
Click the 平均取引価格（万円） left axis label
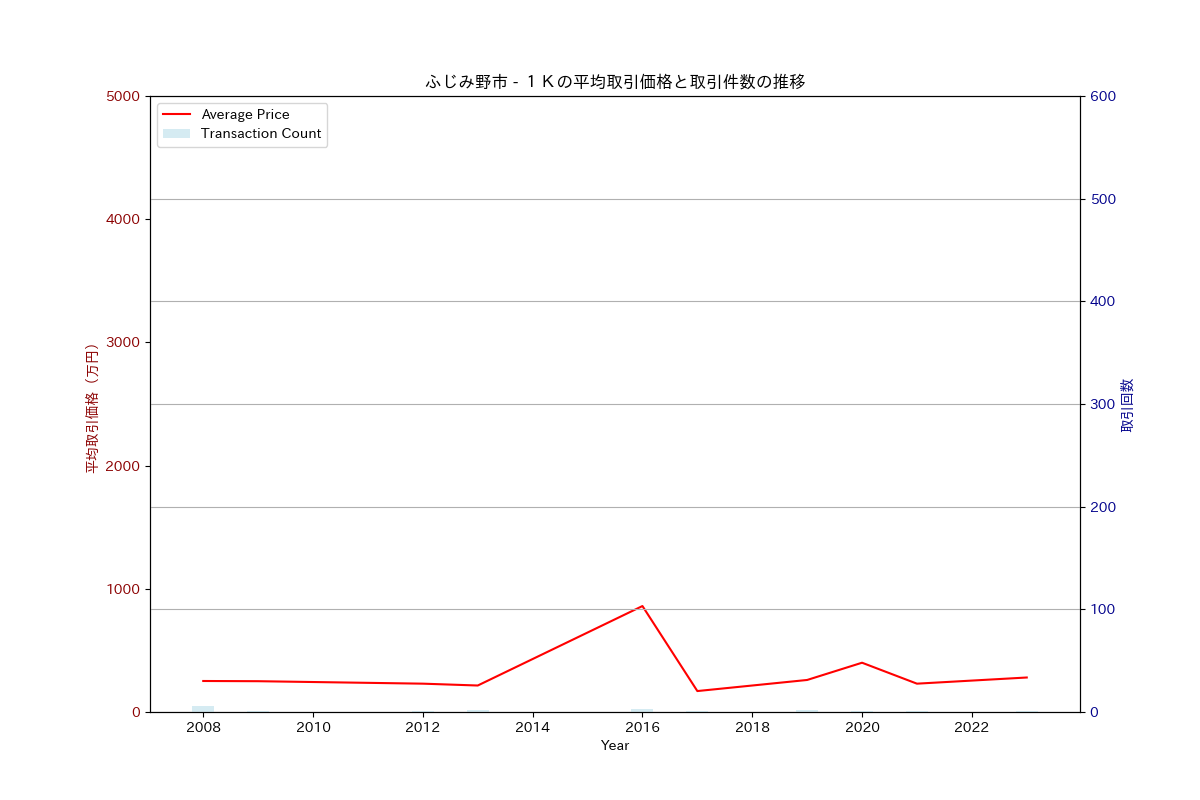point(91,408)
